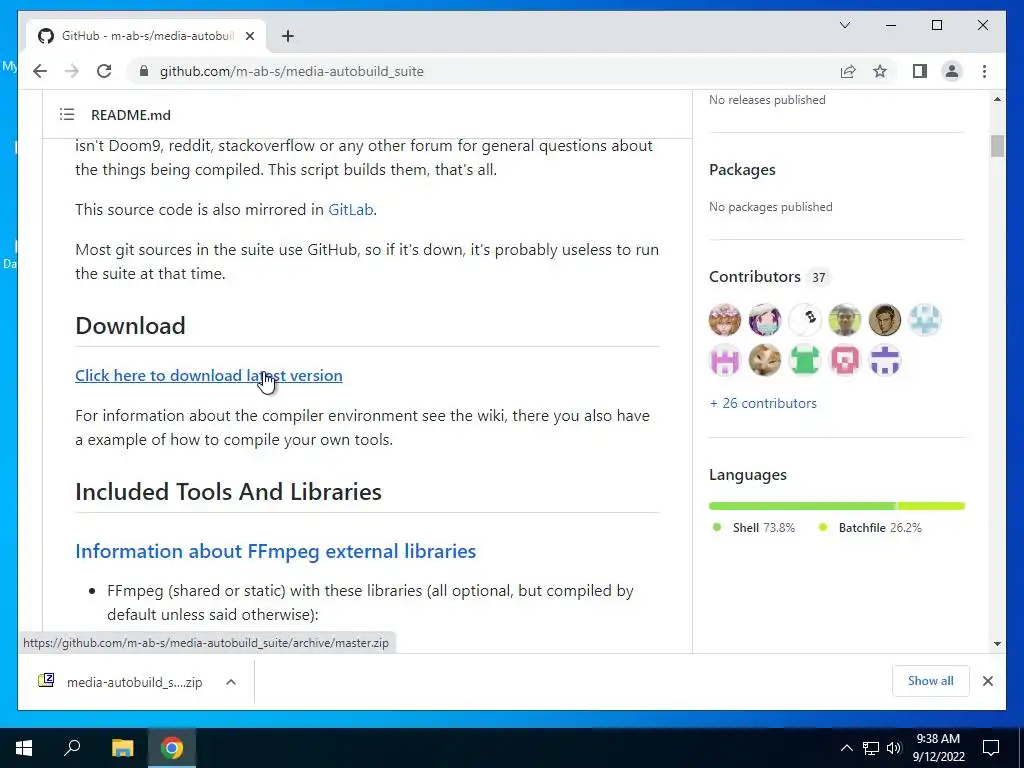Open the notification center icon
This screenshot has height=768, width=1024.
(x=991, y=748)
